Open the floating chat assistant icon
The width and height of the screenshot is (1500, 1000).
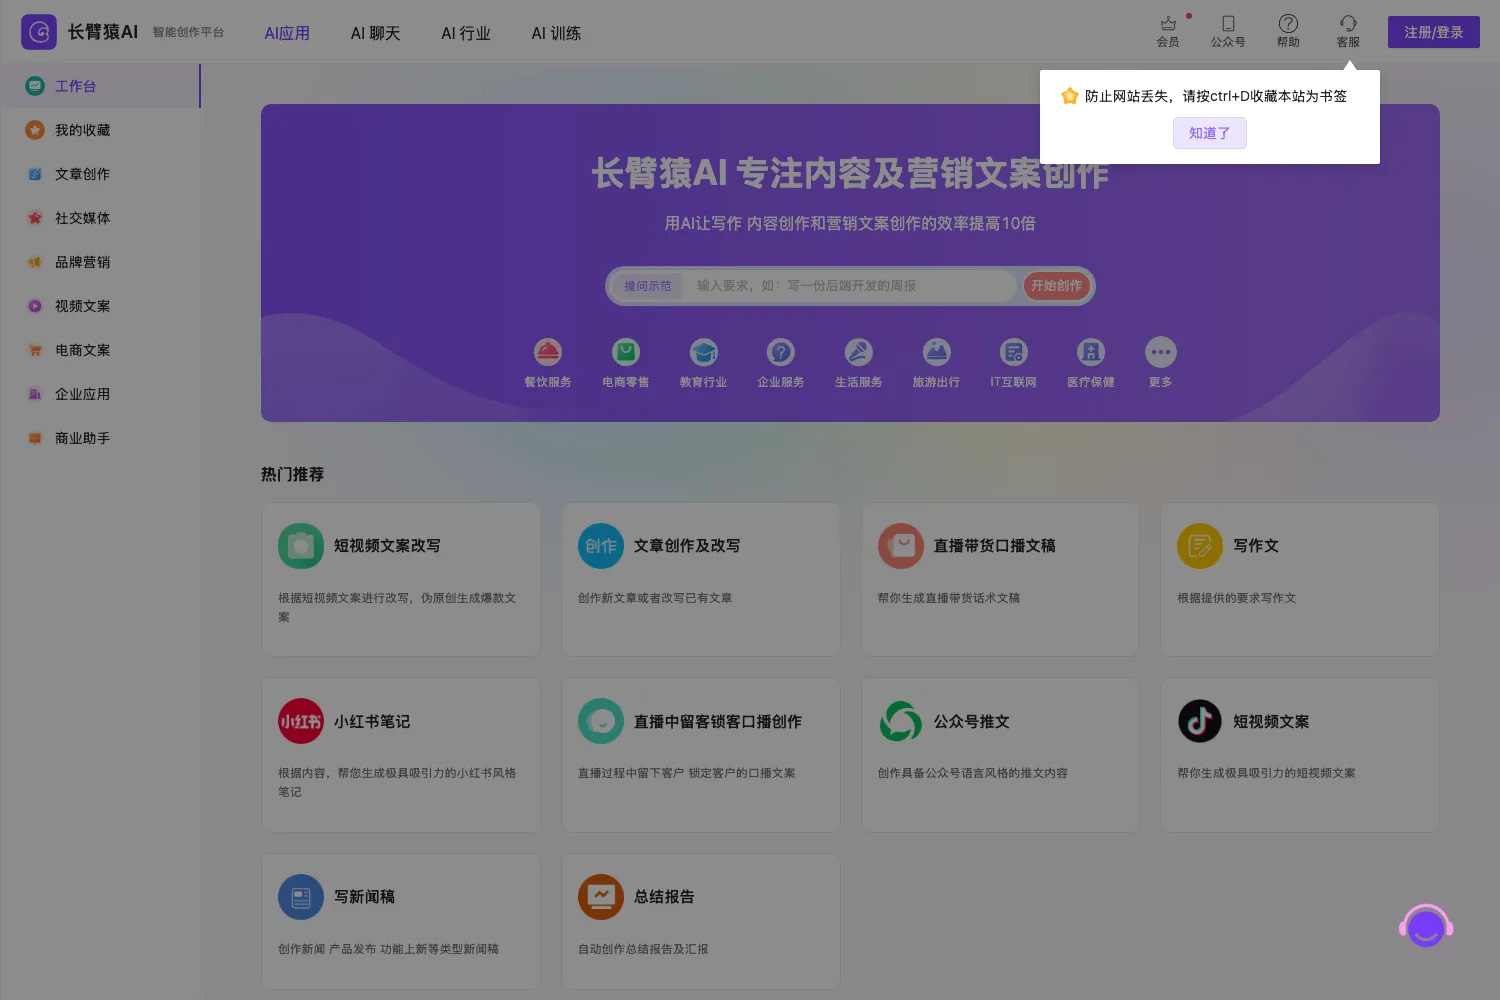tap(1426, 926)
